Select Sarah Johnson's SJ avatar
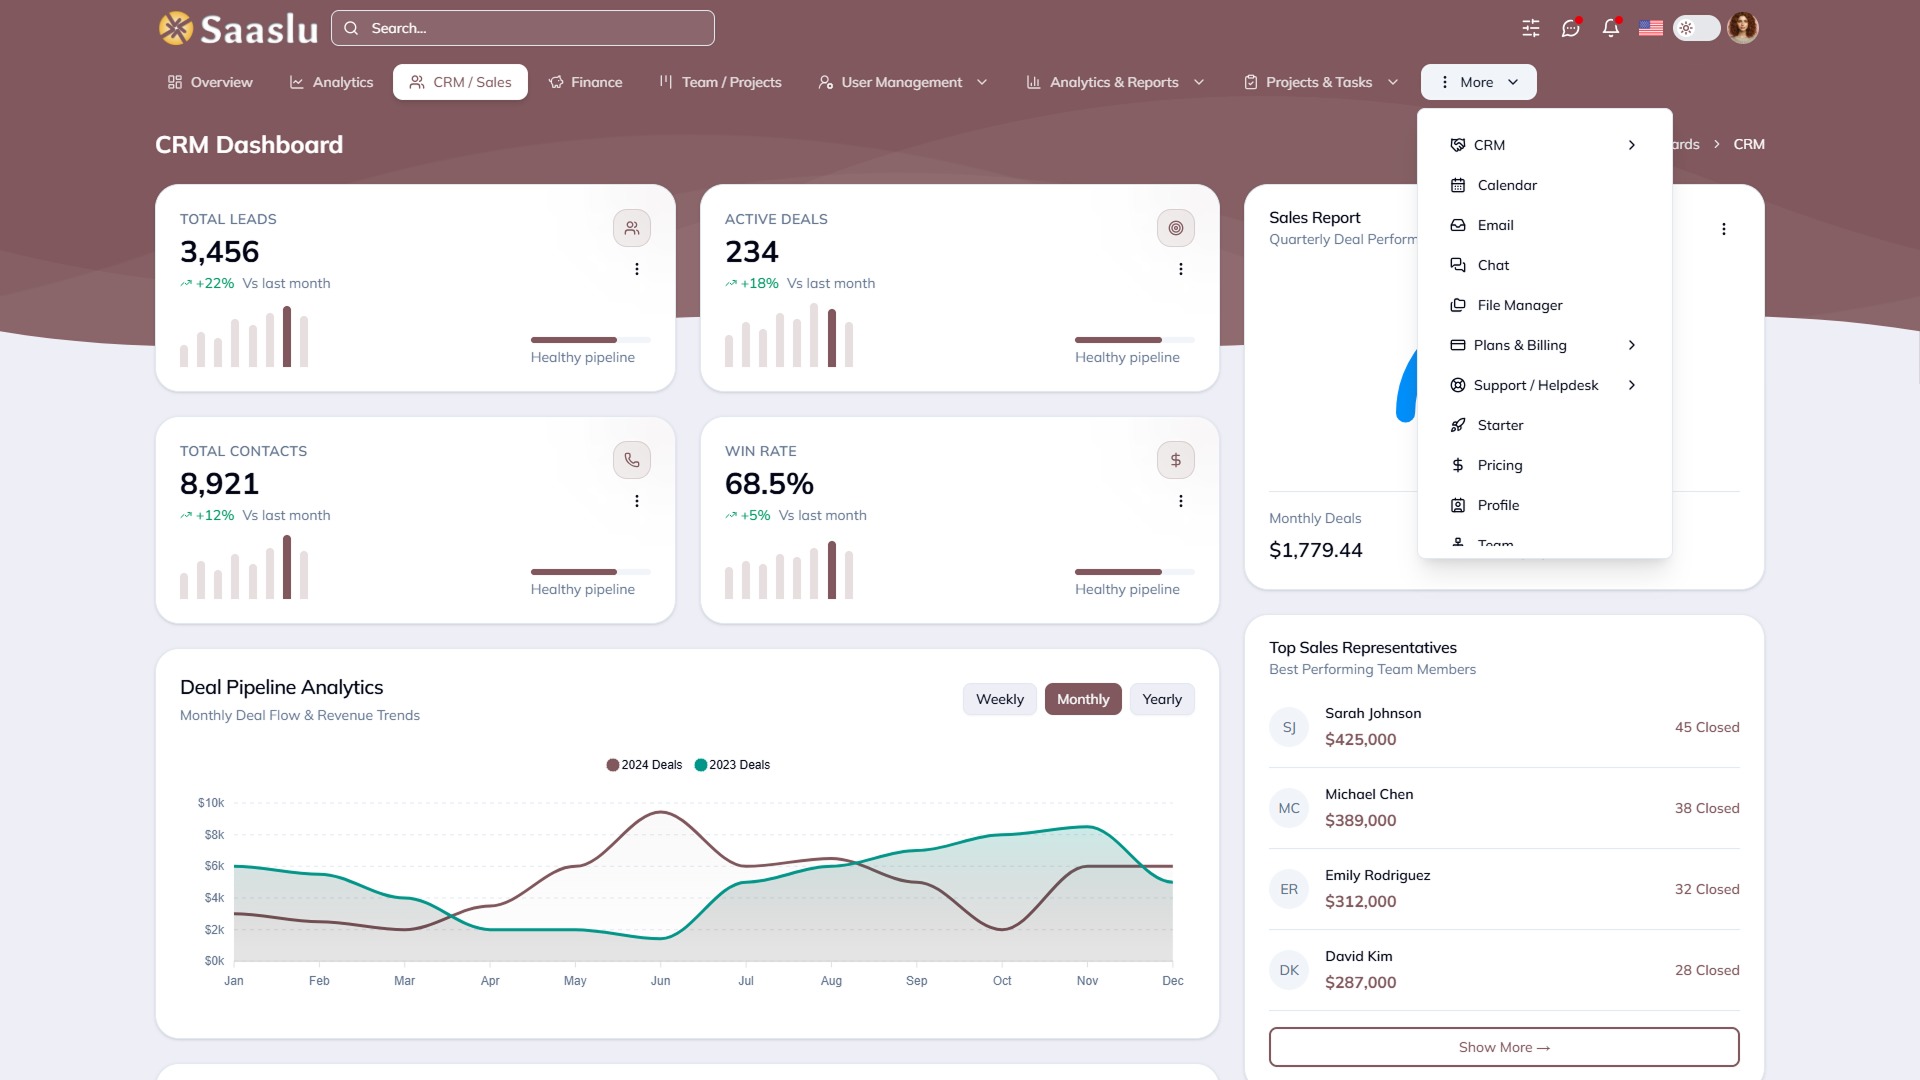The height and width of the screenshot is (1080, 1920). [1289, 727]
